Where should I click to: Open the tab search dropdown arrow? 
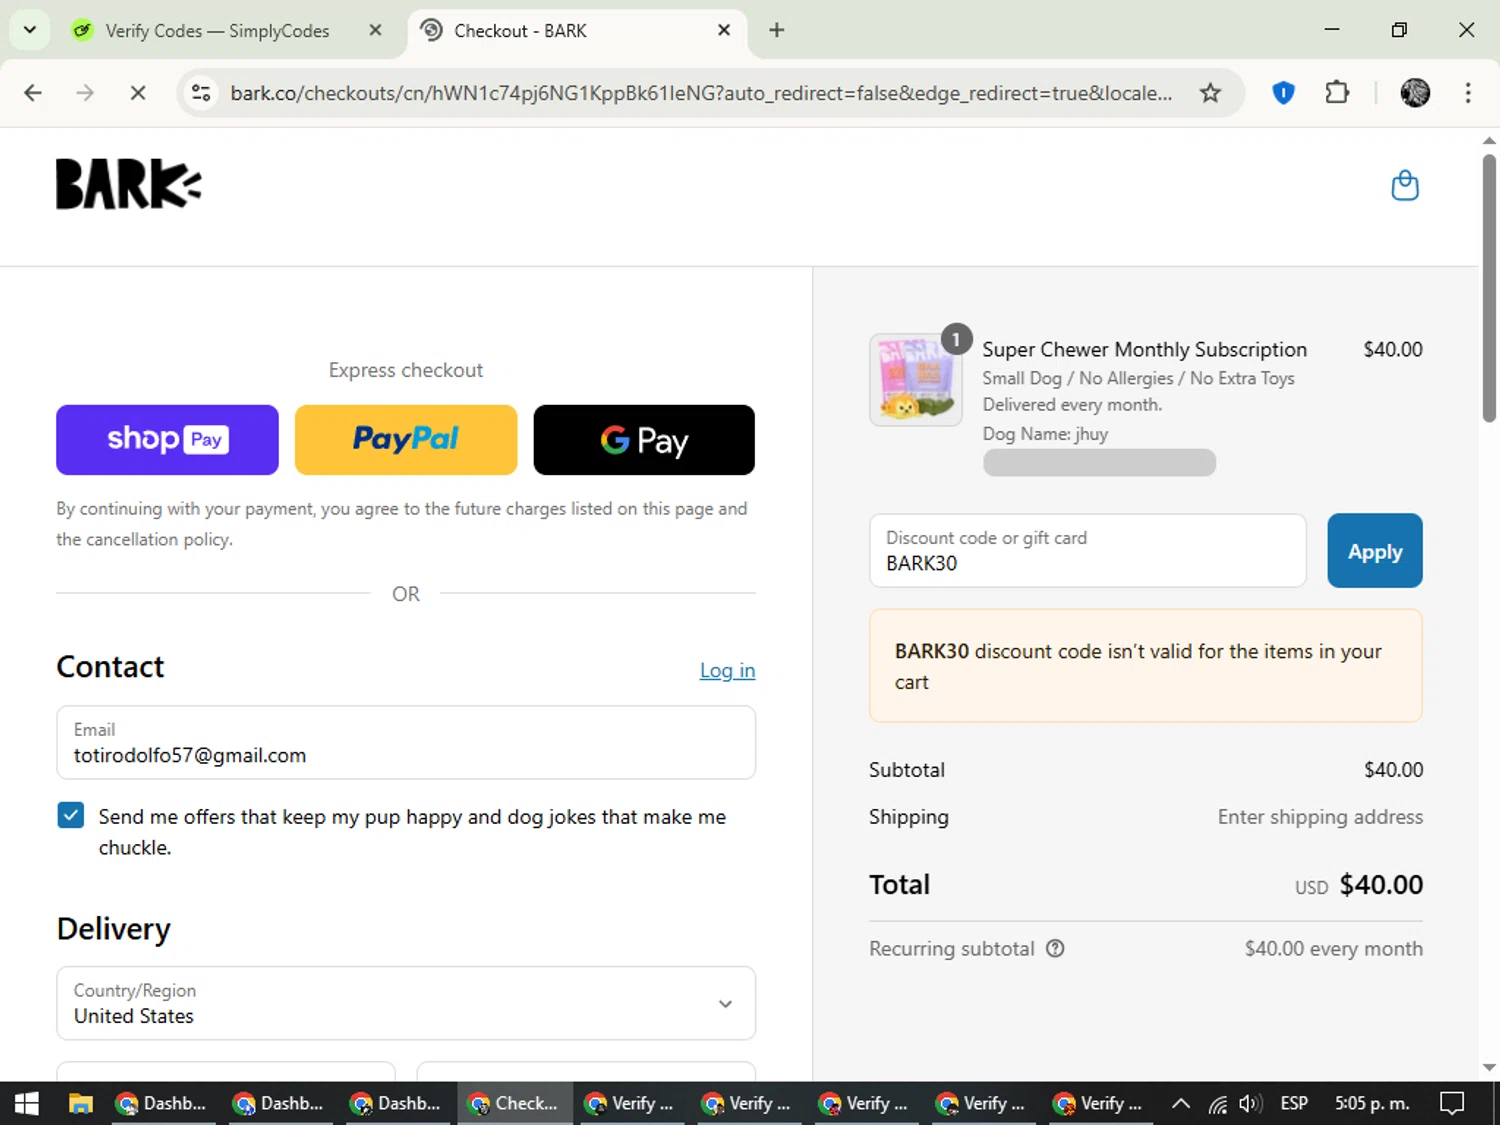coord(30,30)
